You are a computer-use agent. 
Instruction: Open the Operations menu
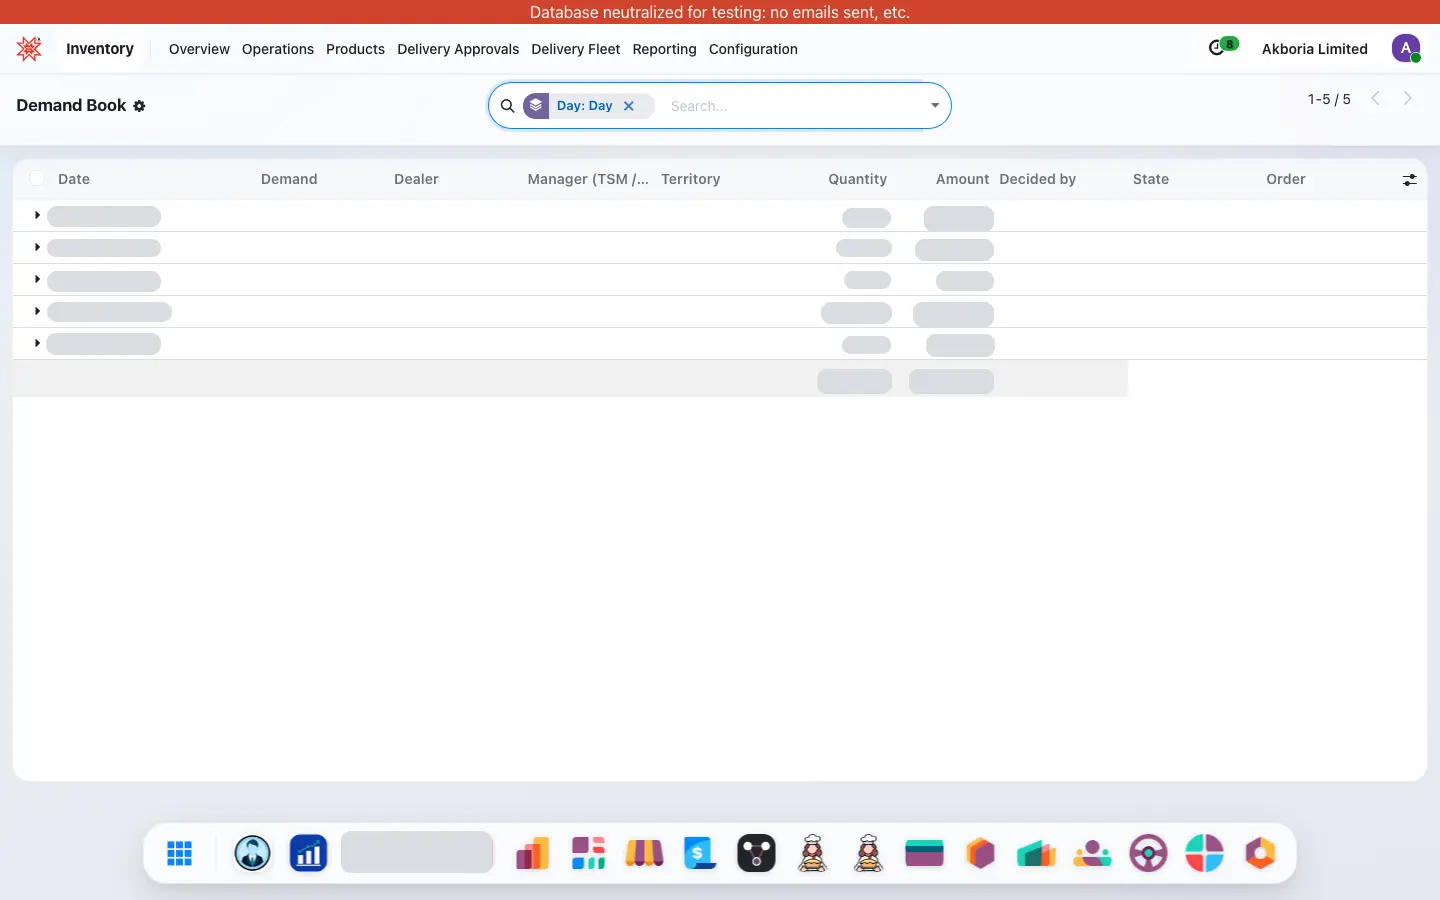point(278,49)
